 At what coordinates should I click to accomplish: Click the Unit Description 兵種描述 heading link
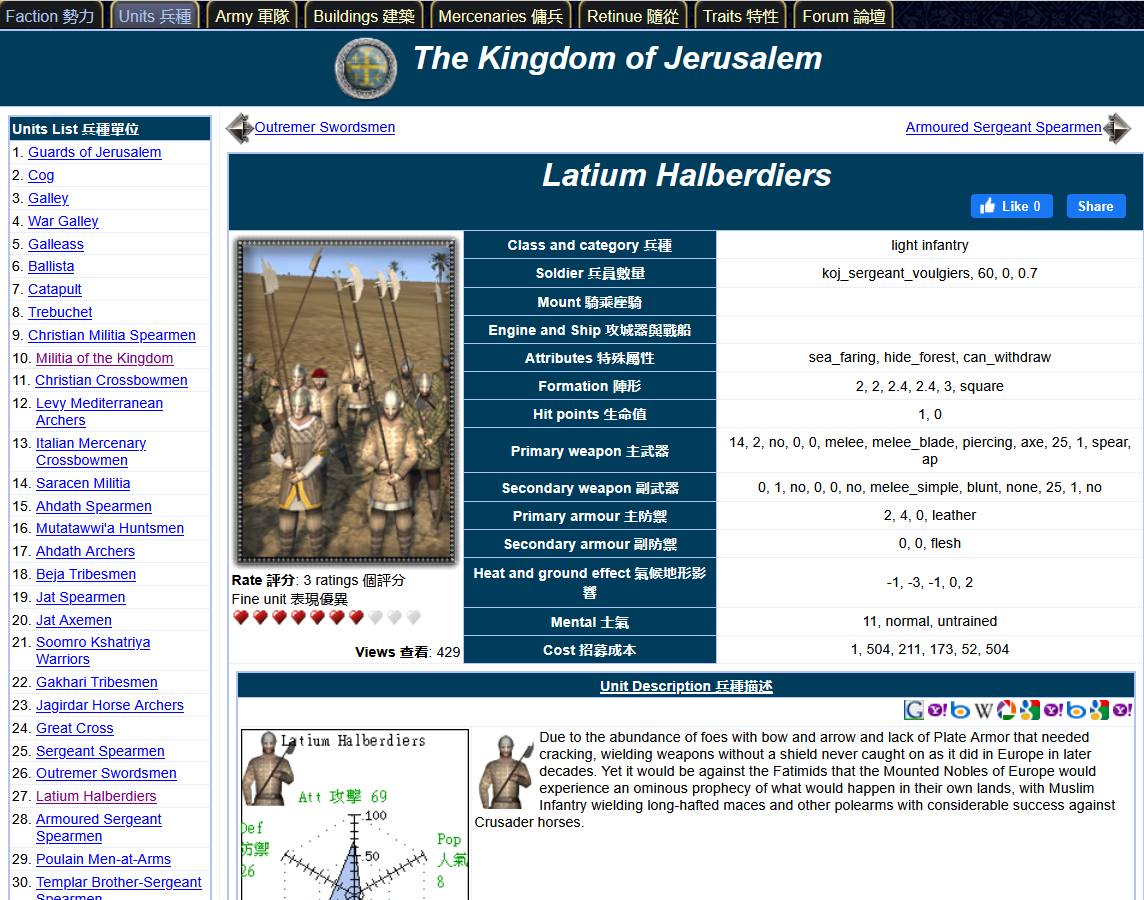click(686, 686)
